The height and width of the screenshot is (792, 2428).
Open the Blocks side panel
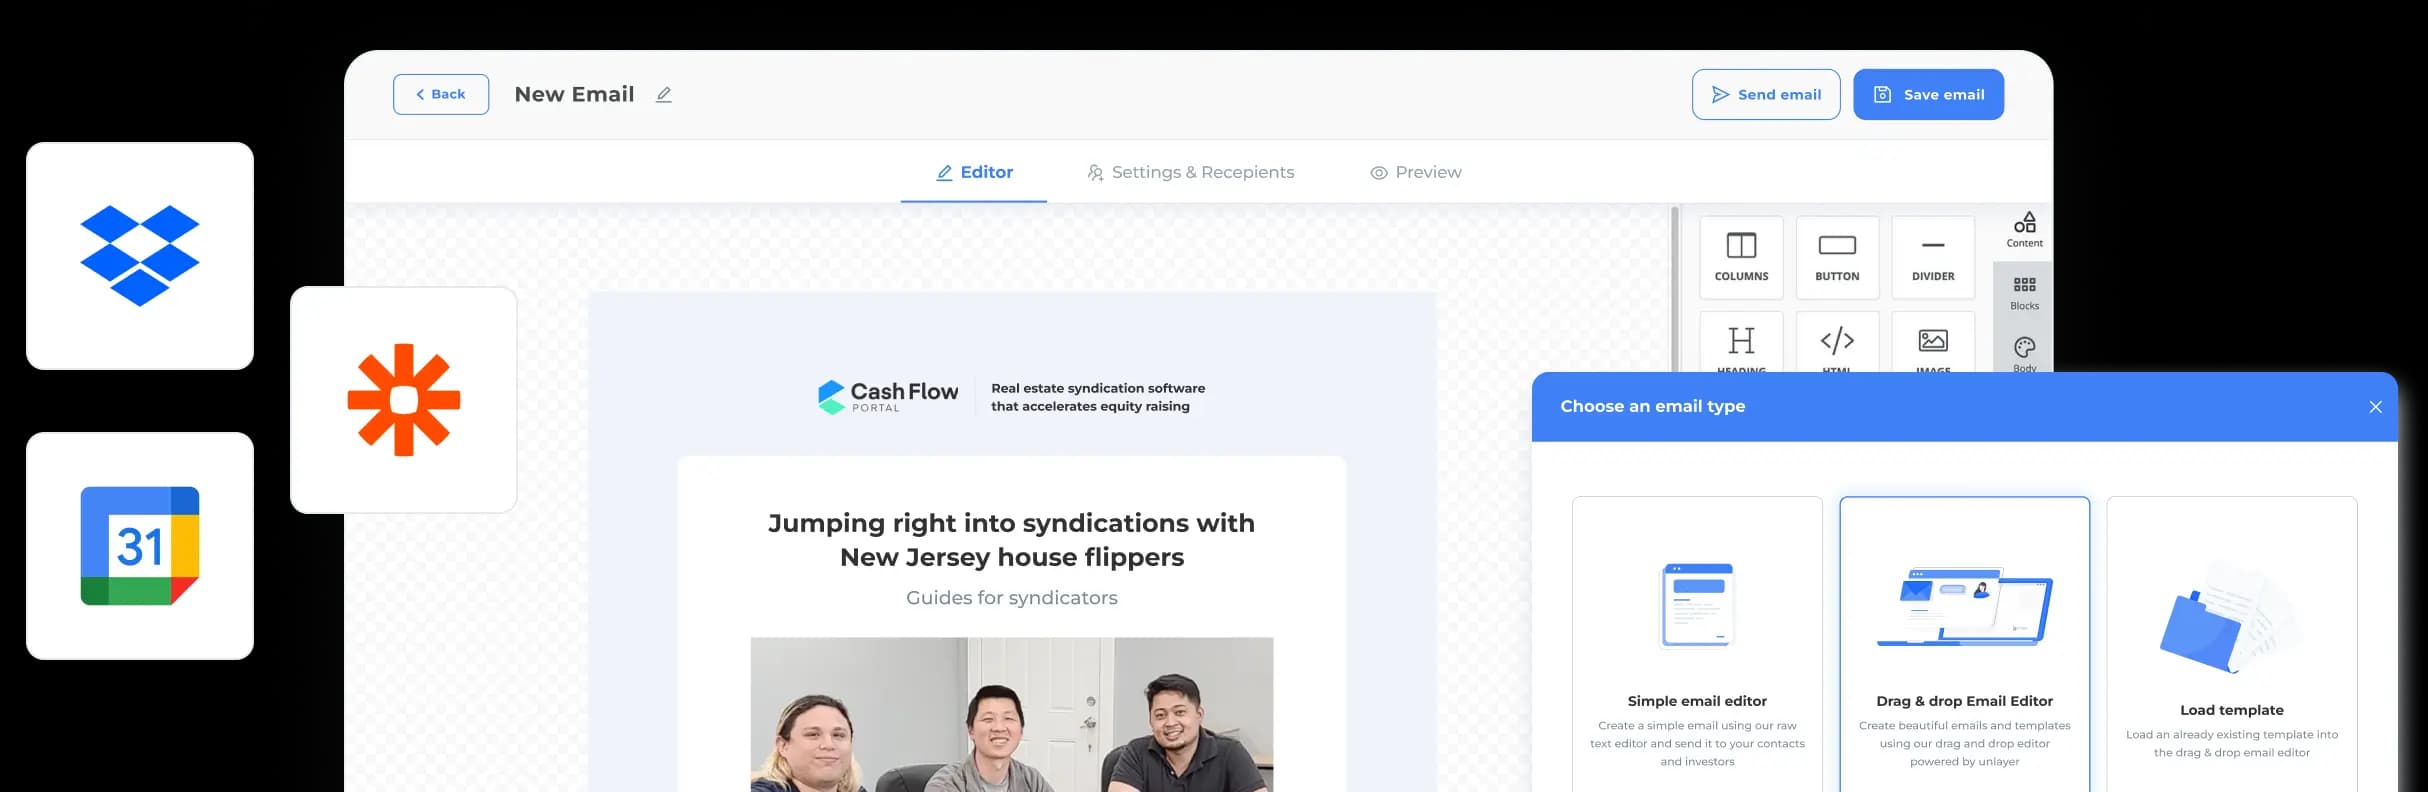[2024, 293]
